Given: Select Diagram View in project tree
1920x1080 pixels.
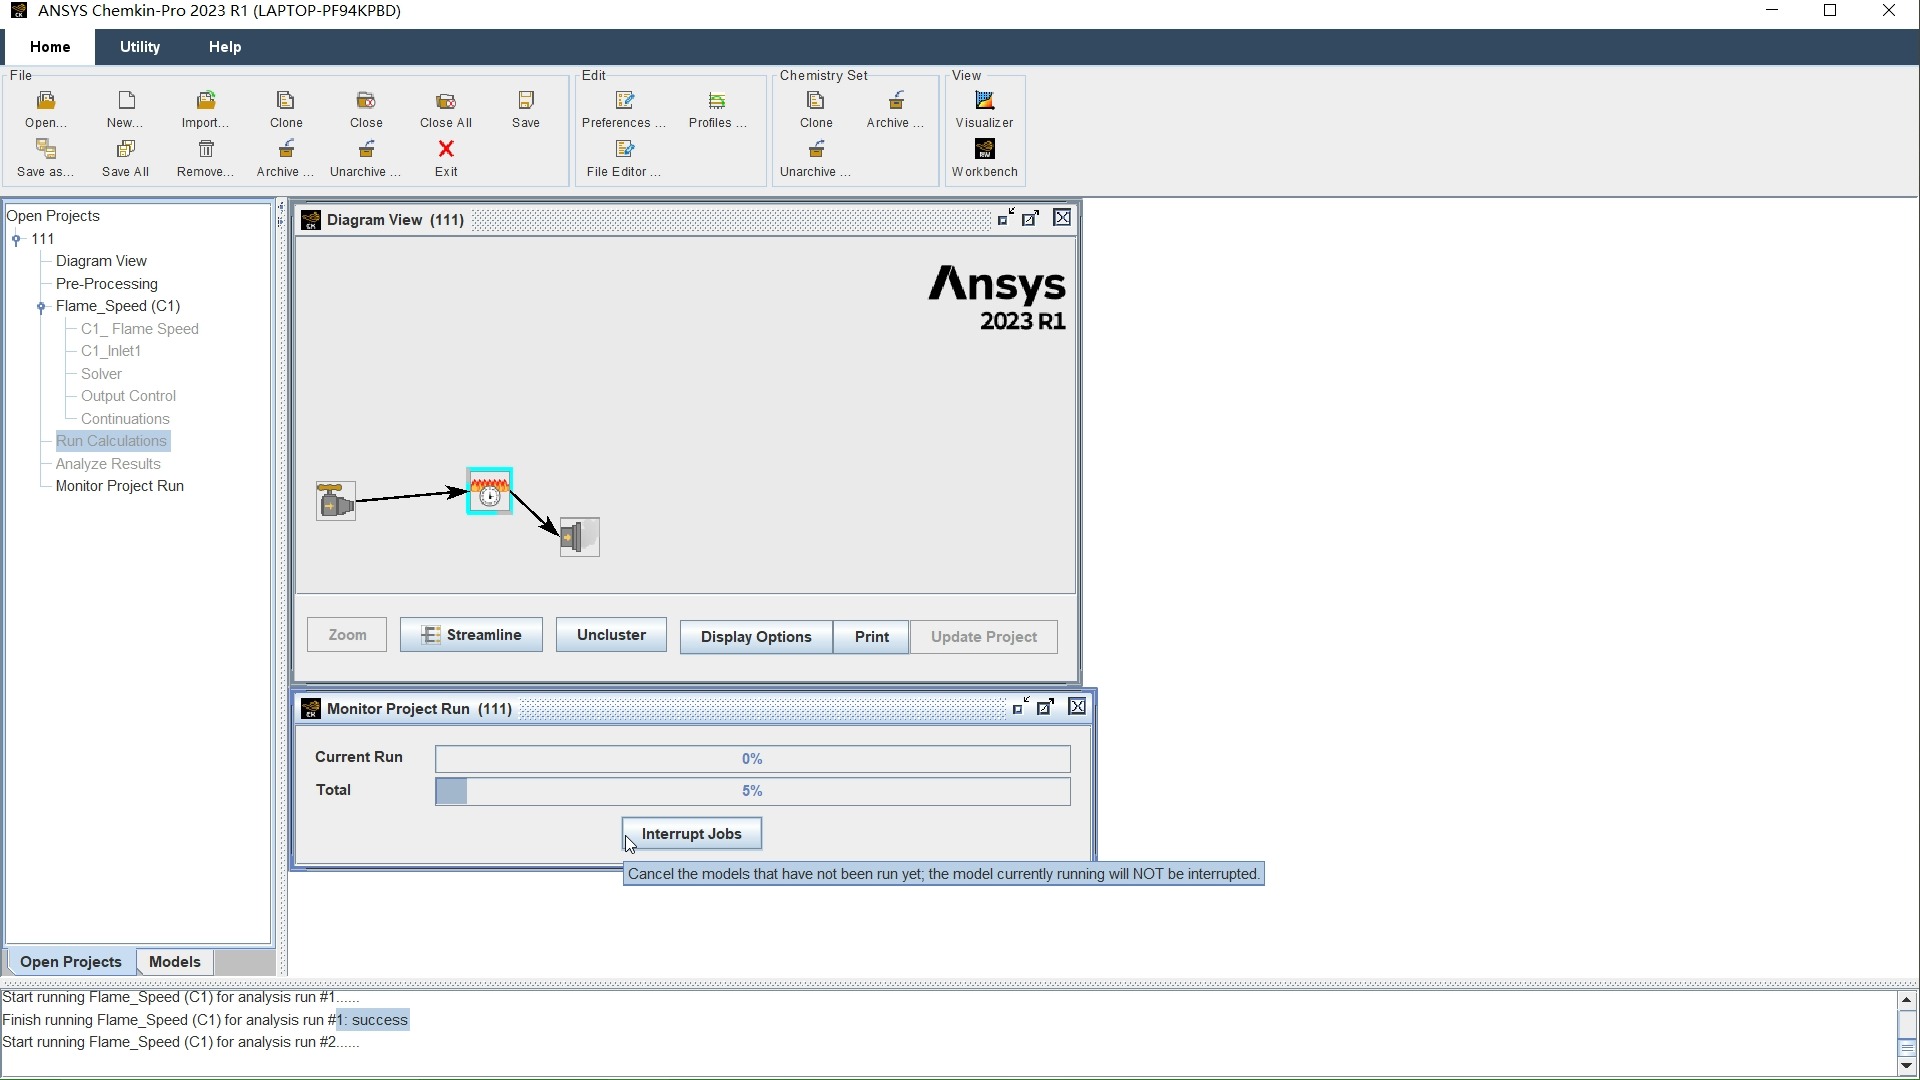Looking at the screenshot, I should tap(101, 261).
